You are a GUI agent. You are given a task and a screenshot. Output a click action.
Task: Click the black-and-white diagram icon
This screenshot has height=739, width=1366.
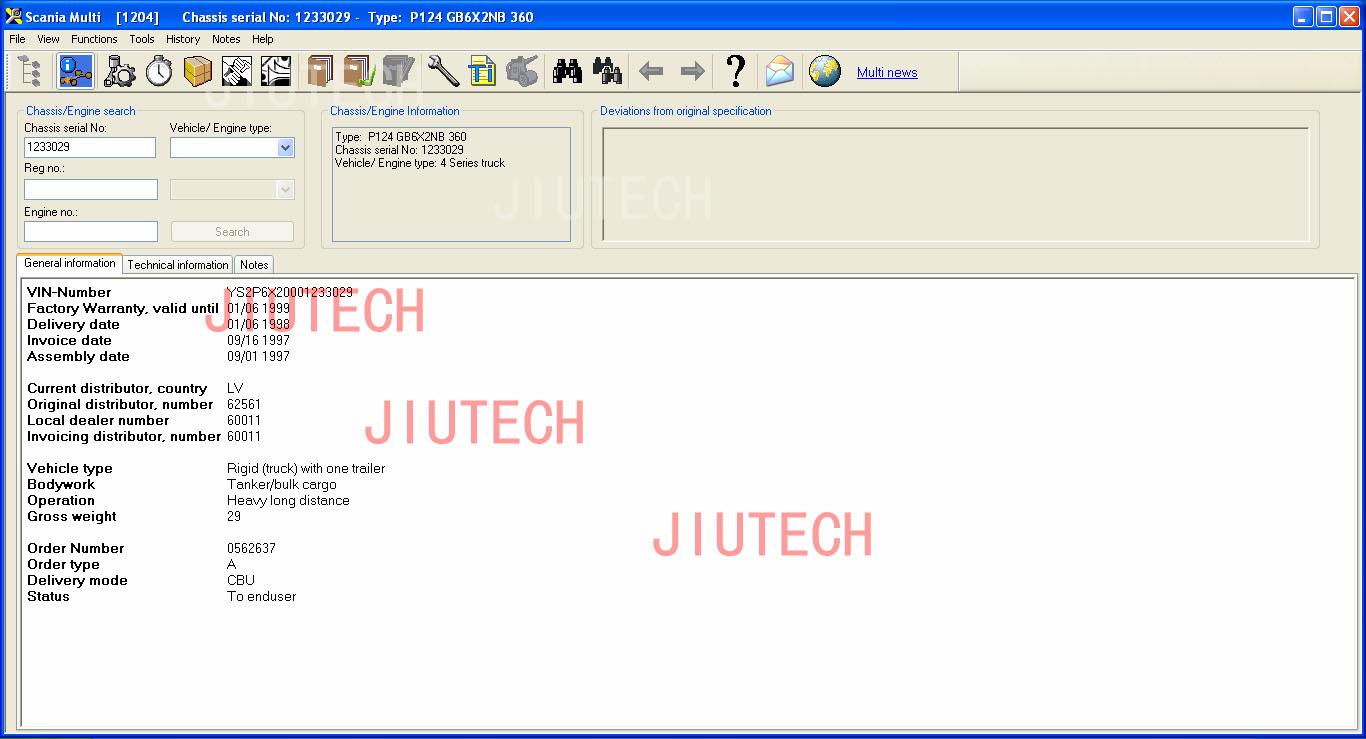point(276,71)
